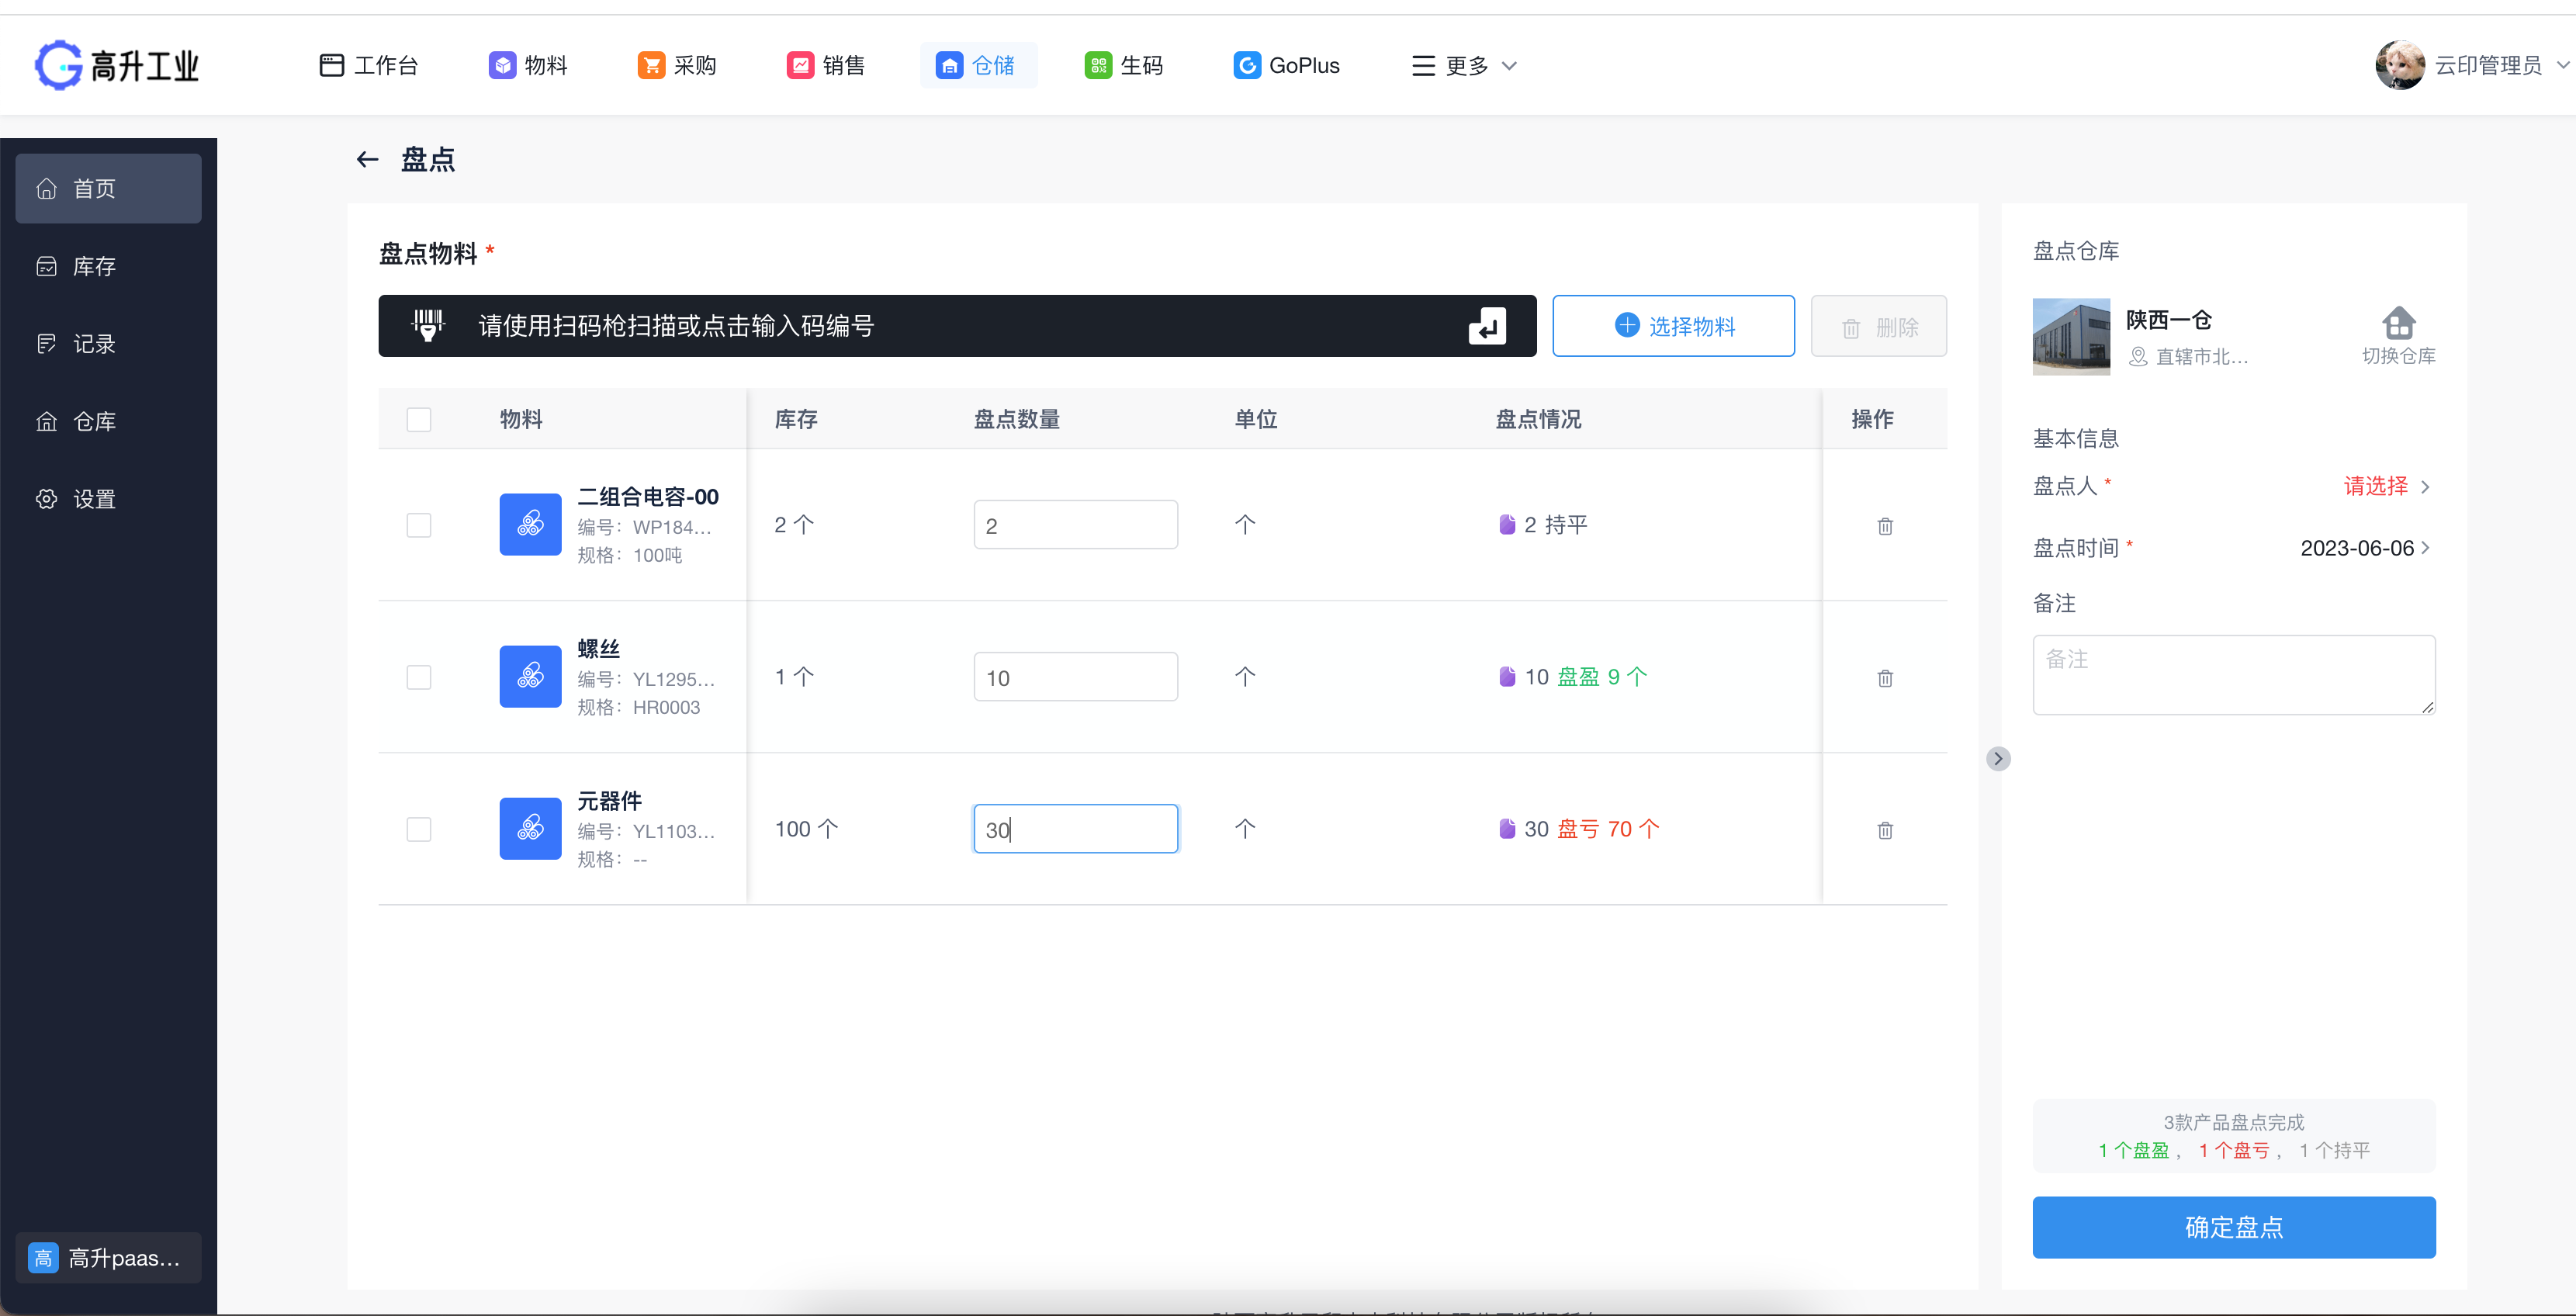Click the scan code input bar
This screenshot has width=2576, height=1316.
(x=957, y=326)
